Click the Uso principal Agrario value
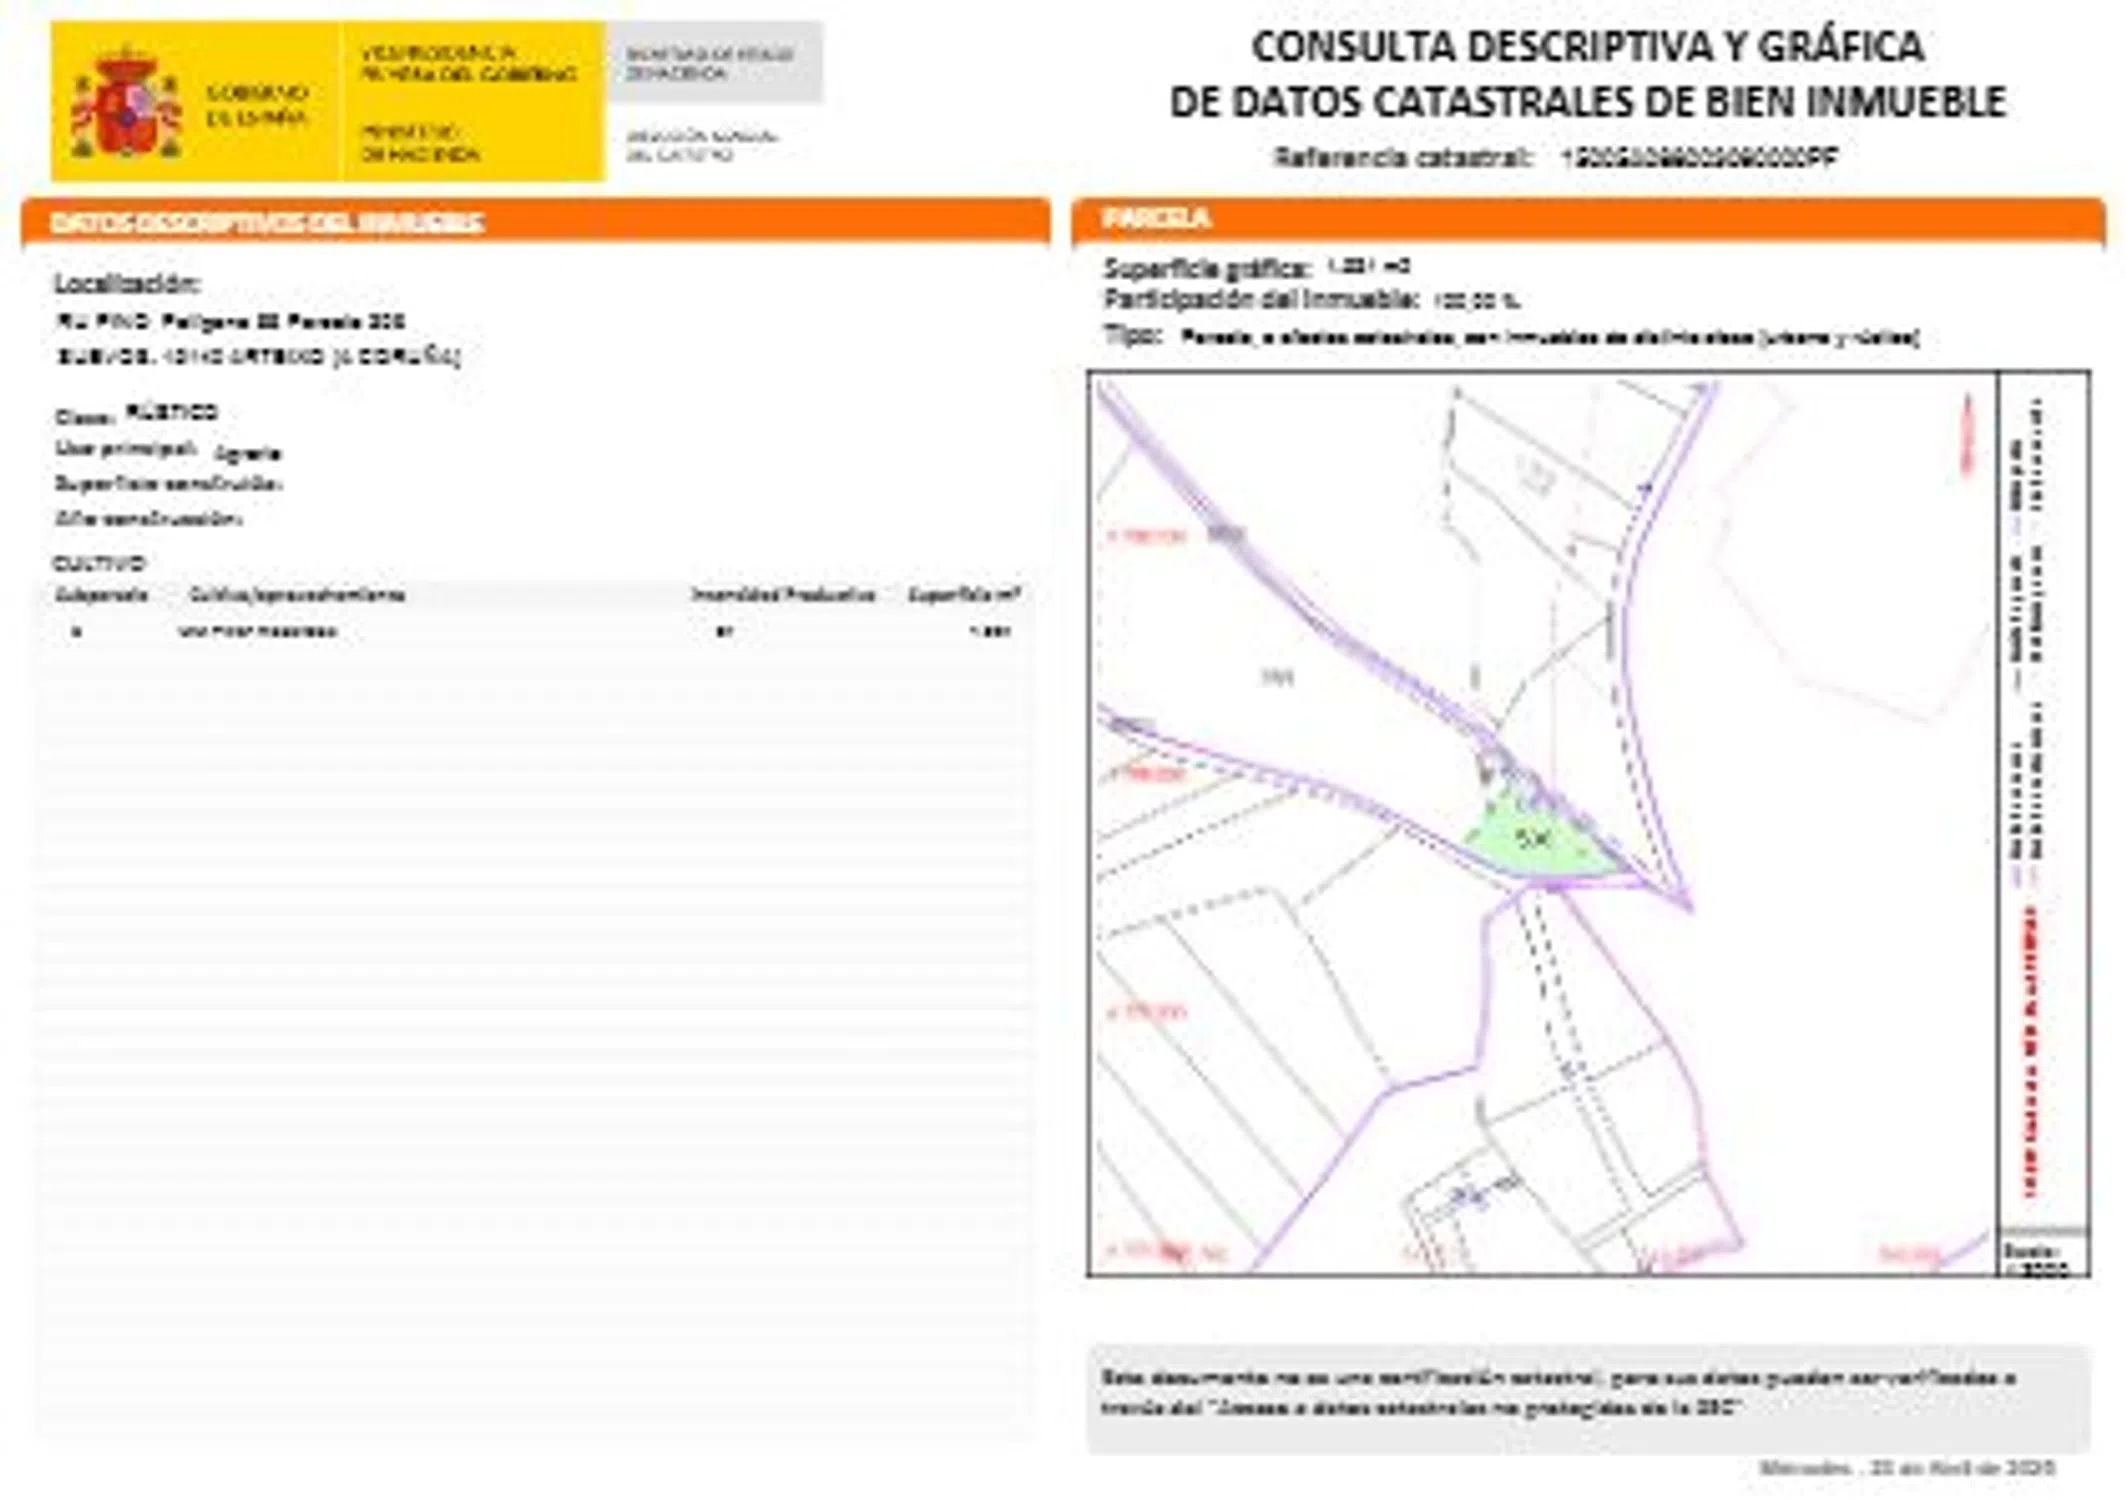 [x=247, y=453]
